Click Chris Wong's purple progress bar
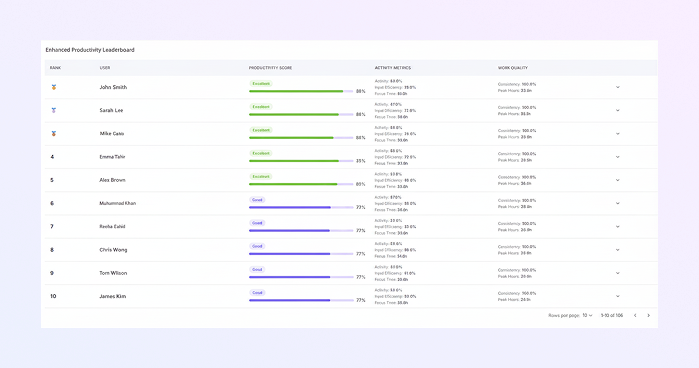The image size is (699, 368). [x=301, y=254]
